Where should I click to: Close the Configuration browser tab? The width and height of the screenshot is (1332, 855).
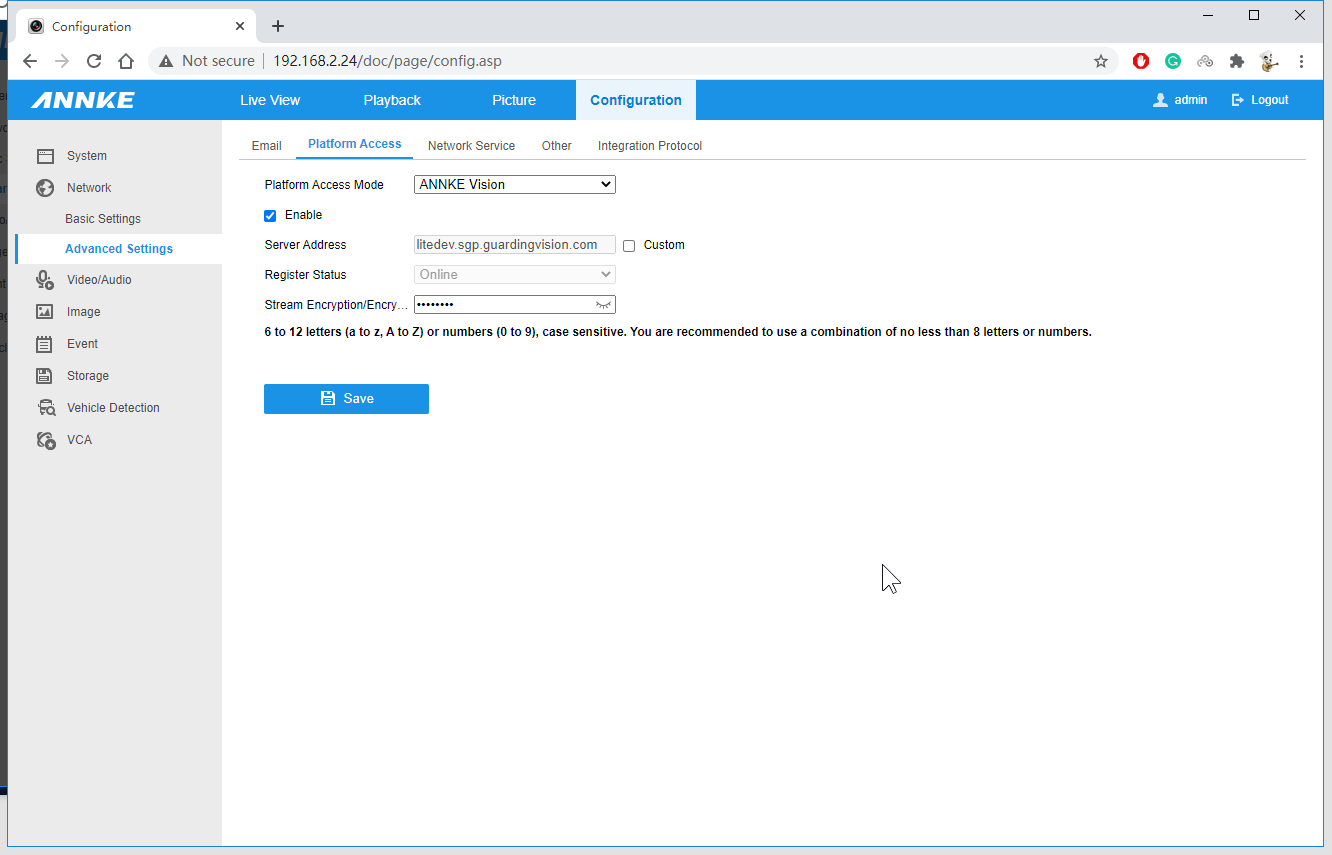(240, 26)
